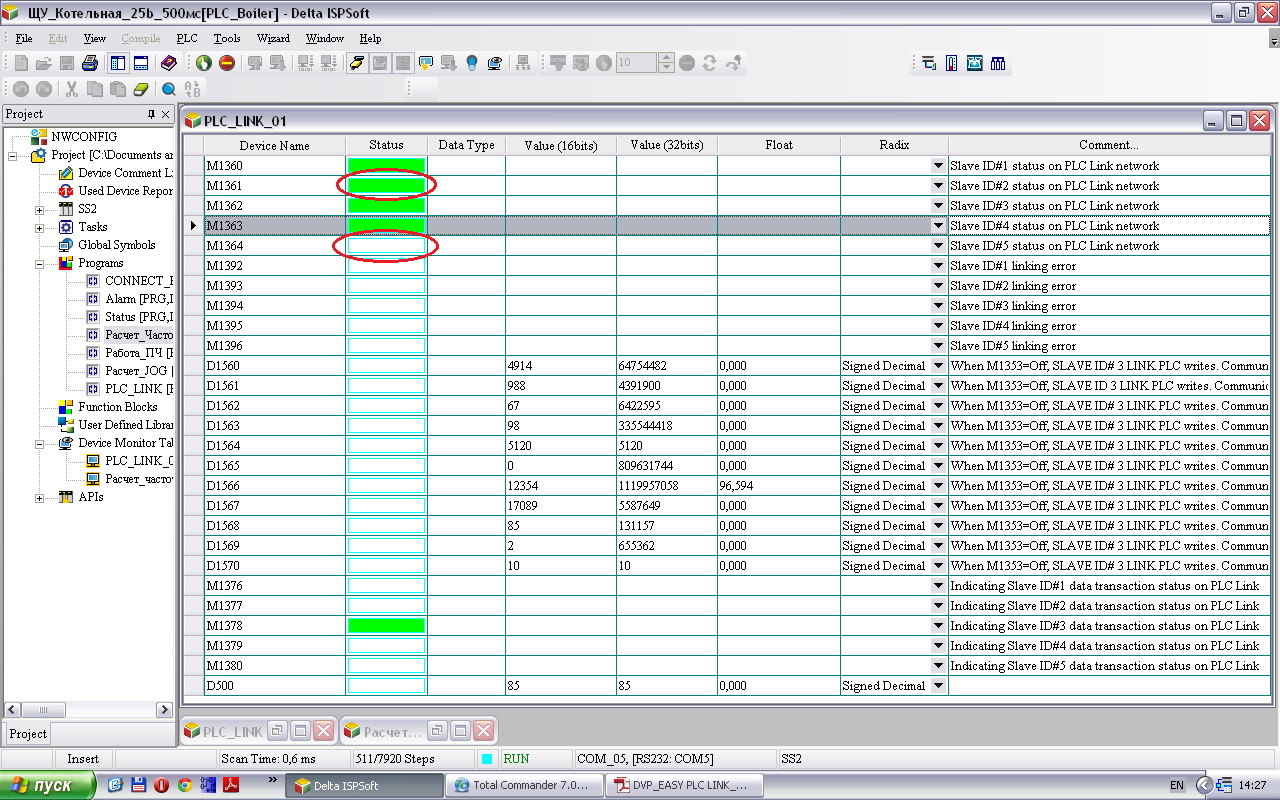
Task: Open the Wizard menu
Action: point(273,38)
